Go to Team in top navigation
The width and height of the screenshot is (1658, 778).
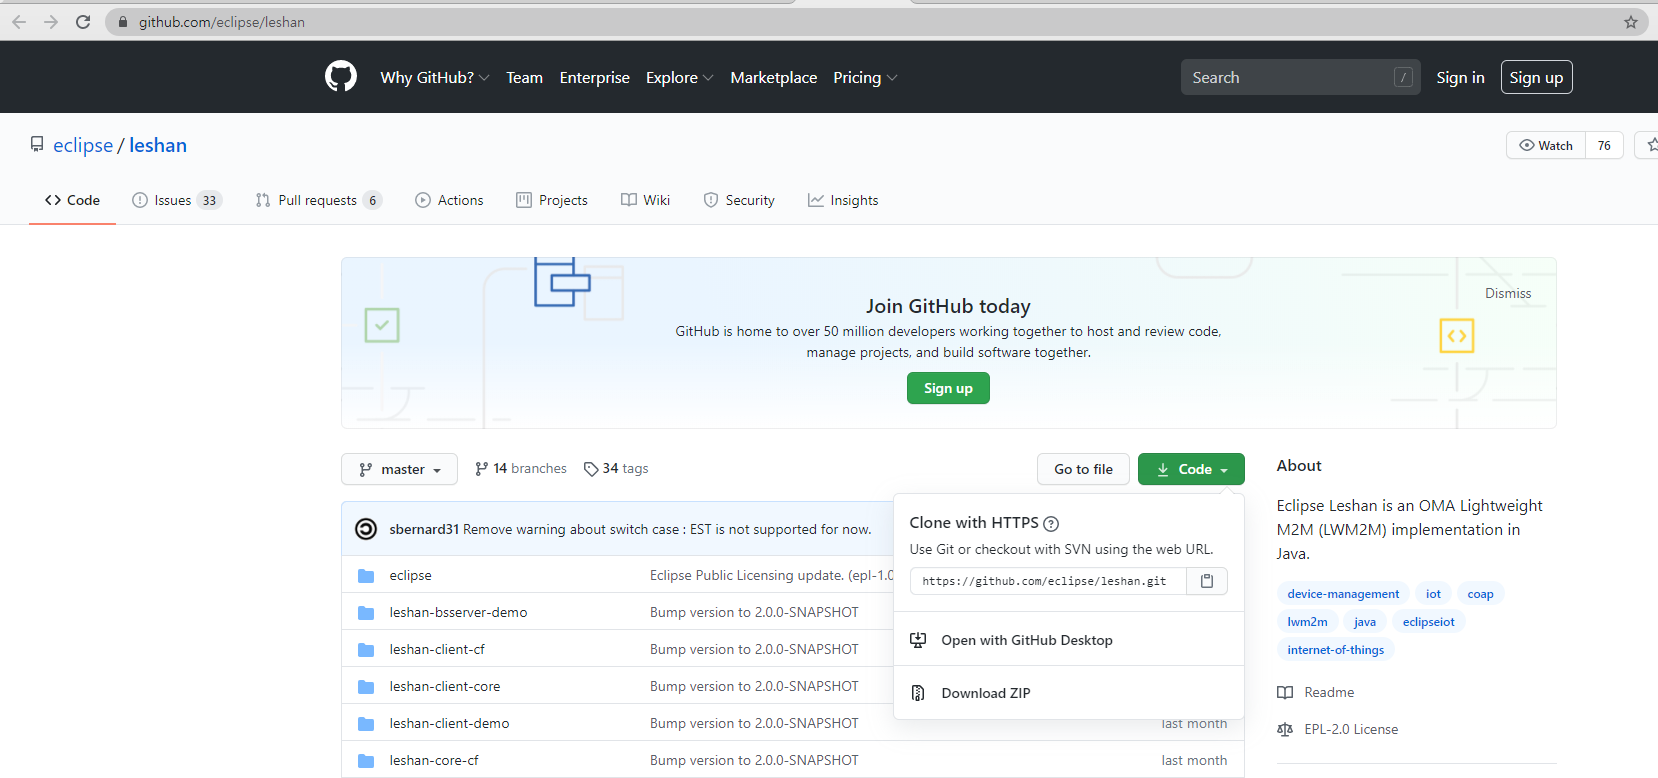coord(524,77)
